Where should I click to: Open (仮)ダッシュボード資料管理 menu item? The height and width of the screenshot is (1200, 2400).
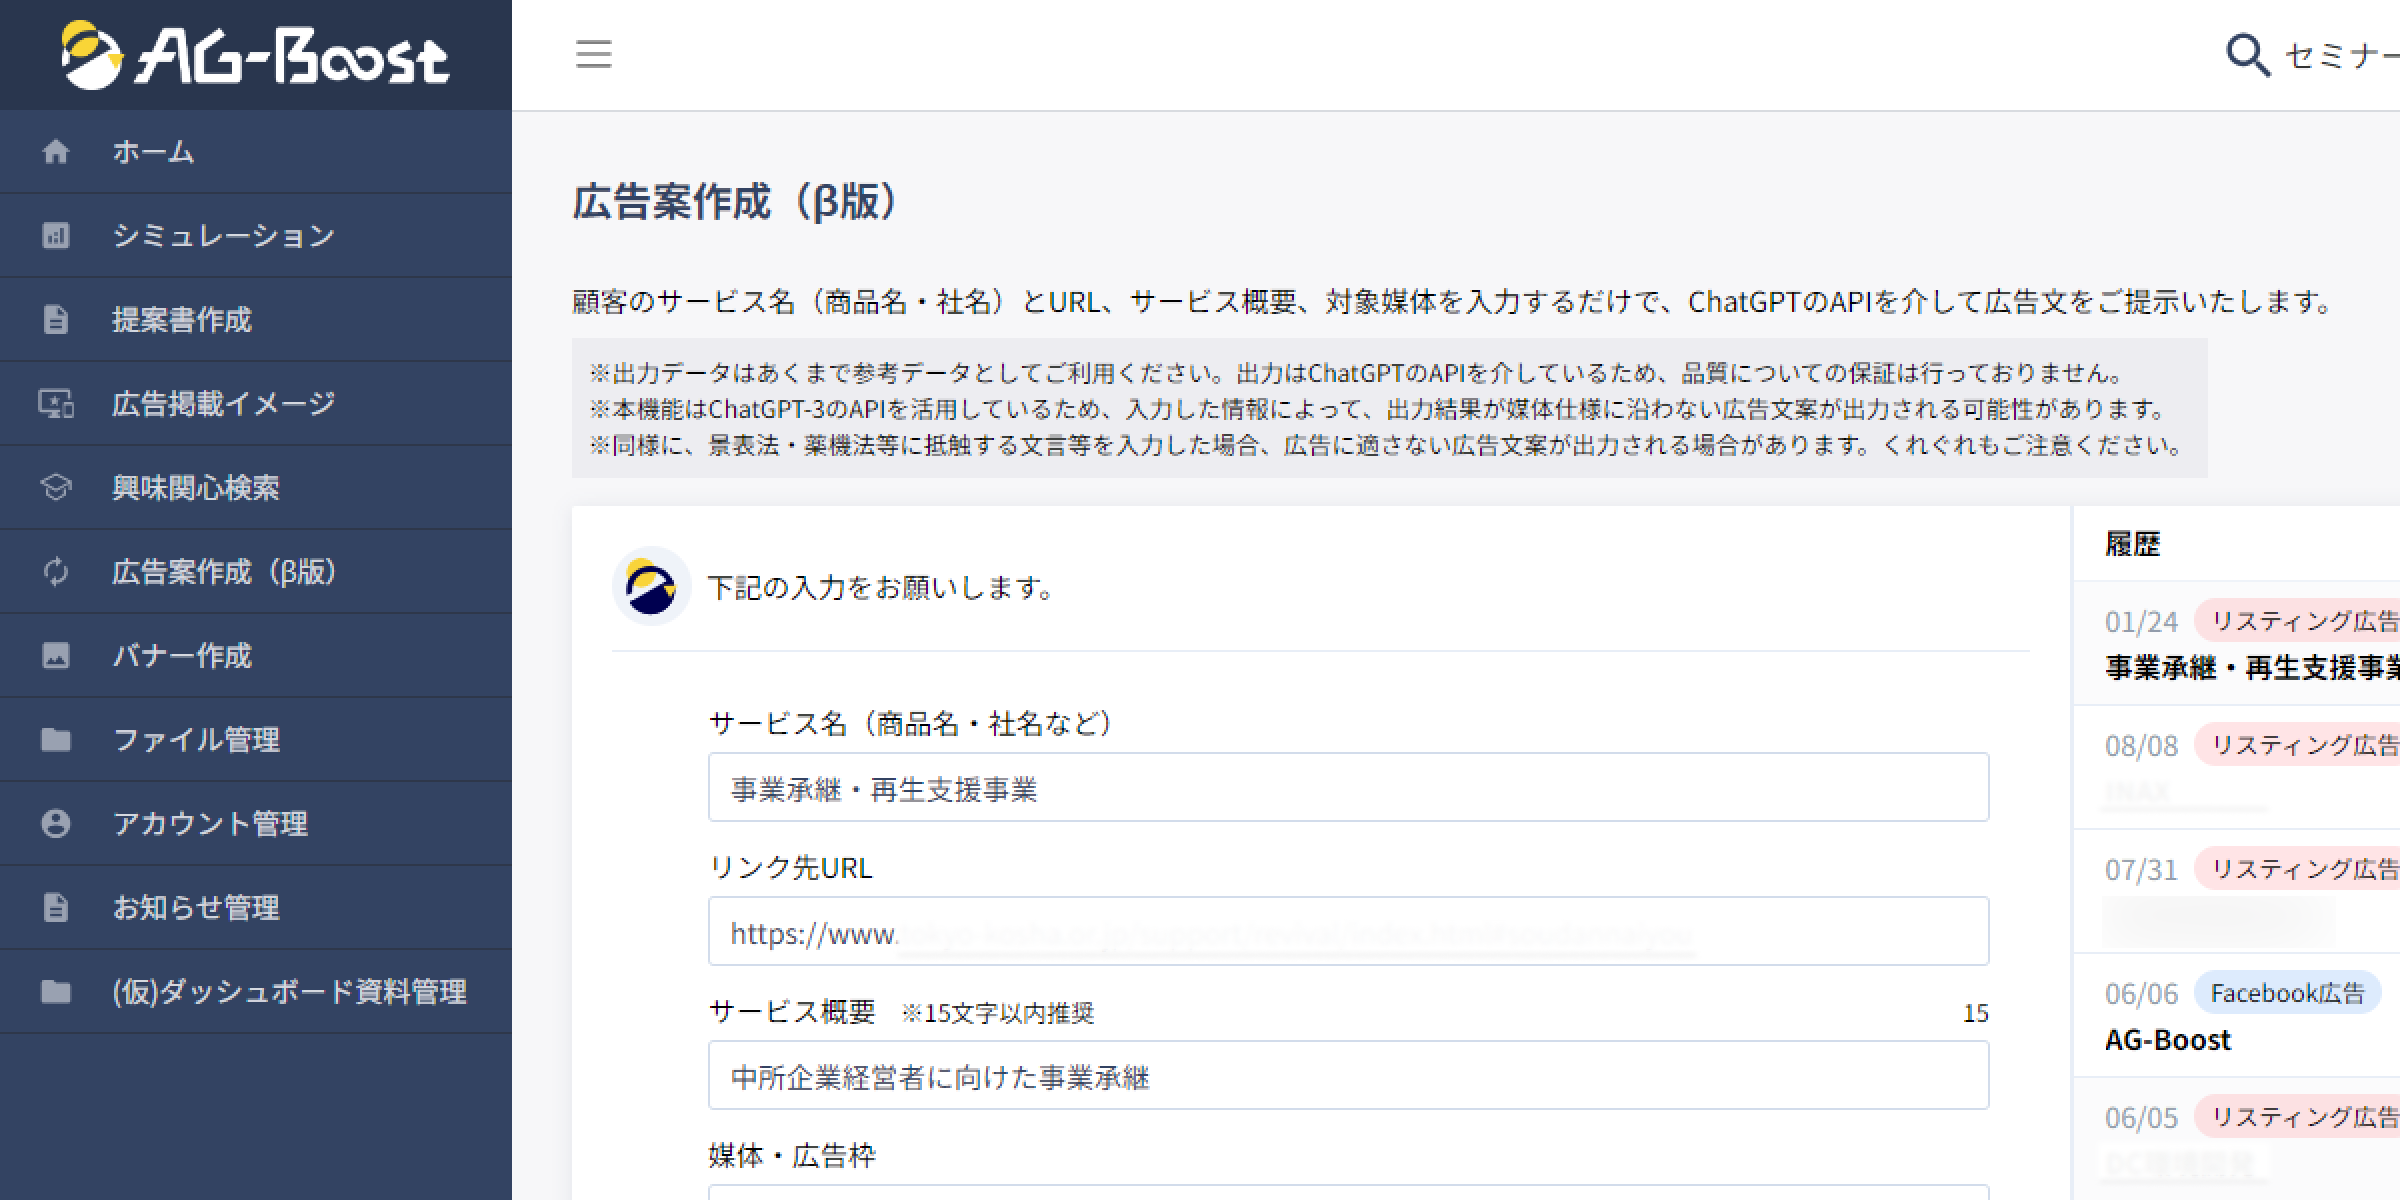pyautogui.click(x=288, y=992)
